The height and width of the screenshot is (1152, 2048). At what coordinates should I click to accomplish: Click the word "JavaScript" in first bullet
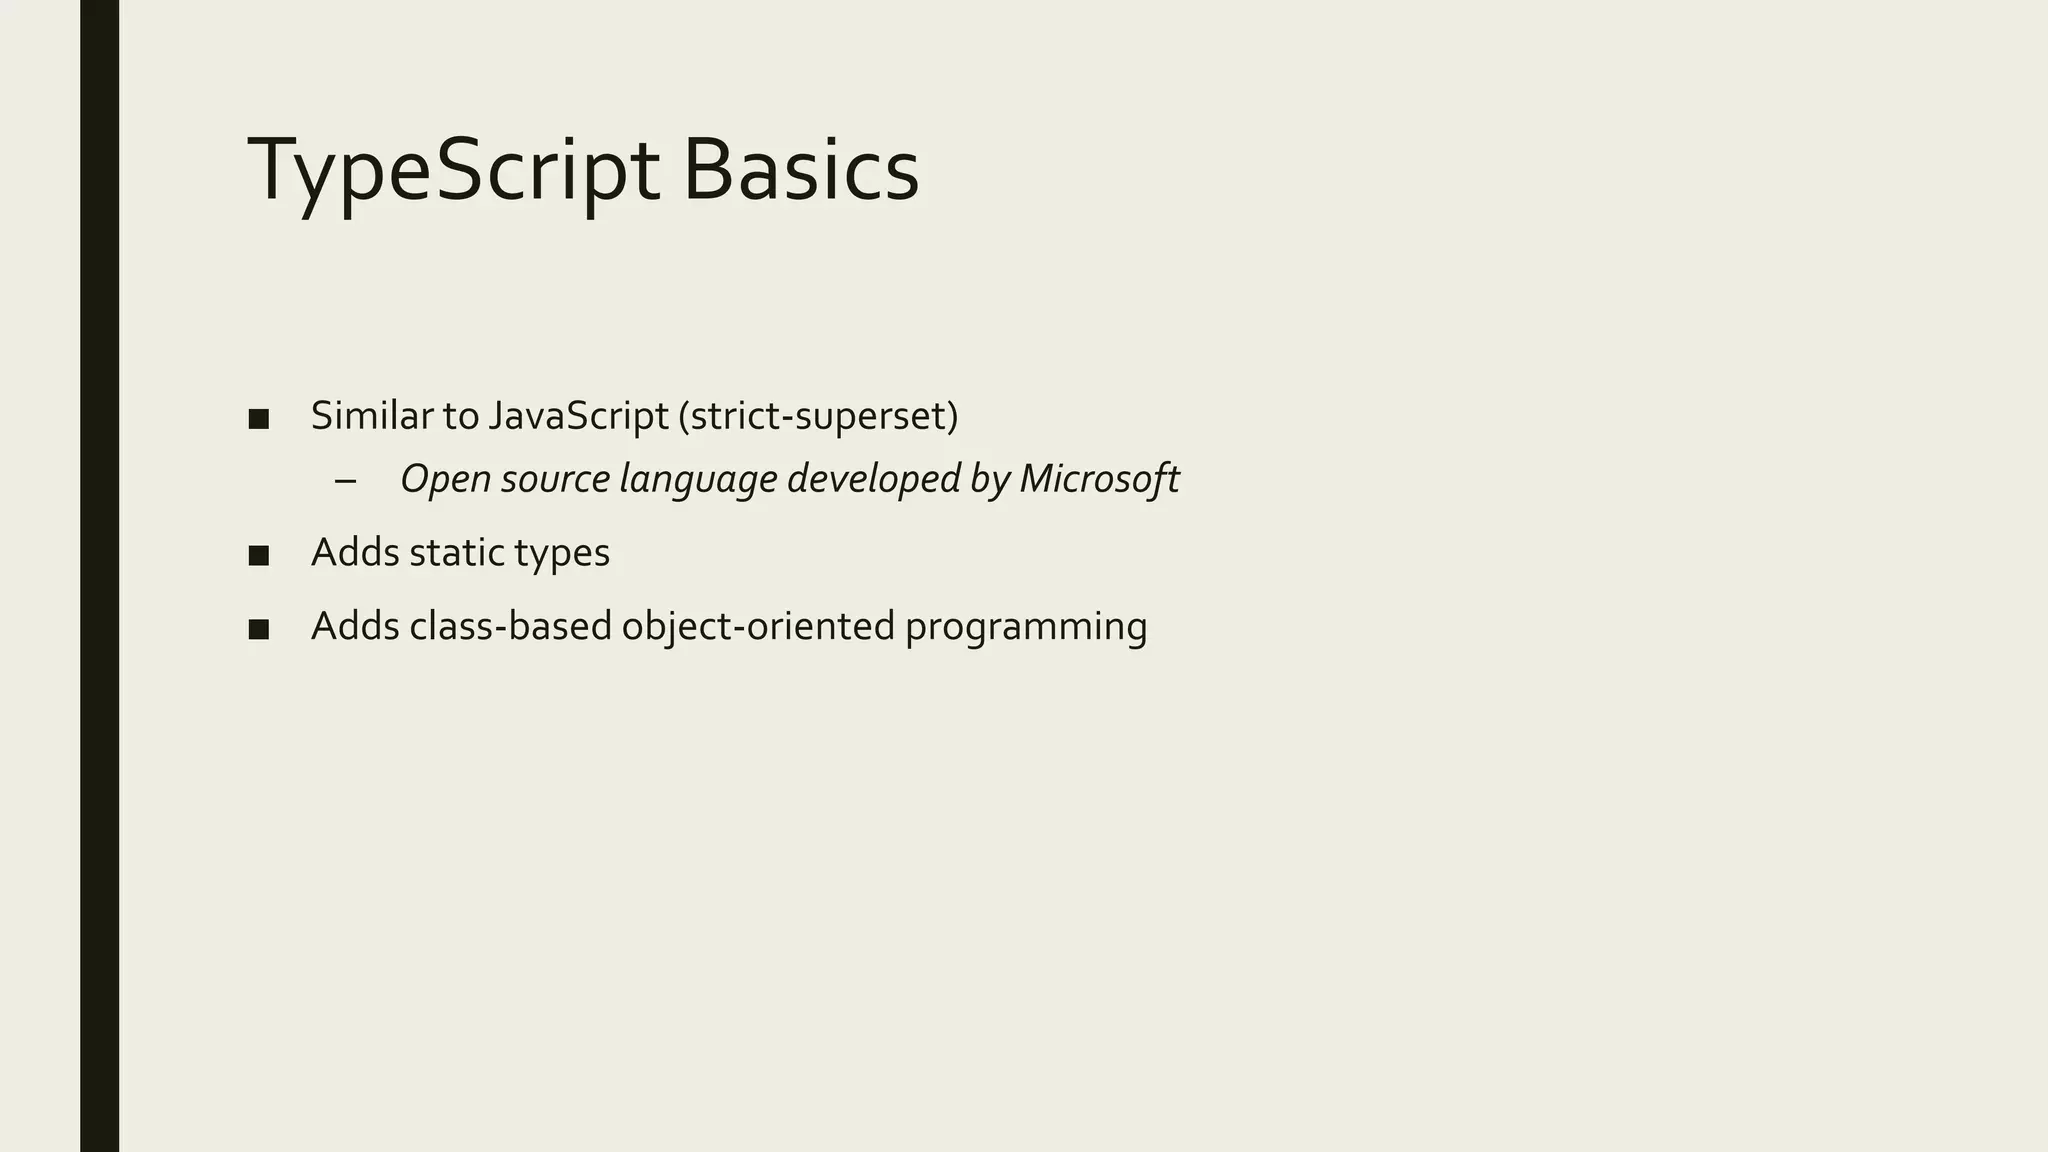click(578, 416)
